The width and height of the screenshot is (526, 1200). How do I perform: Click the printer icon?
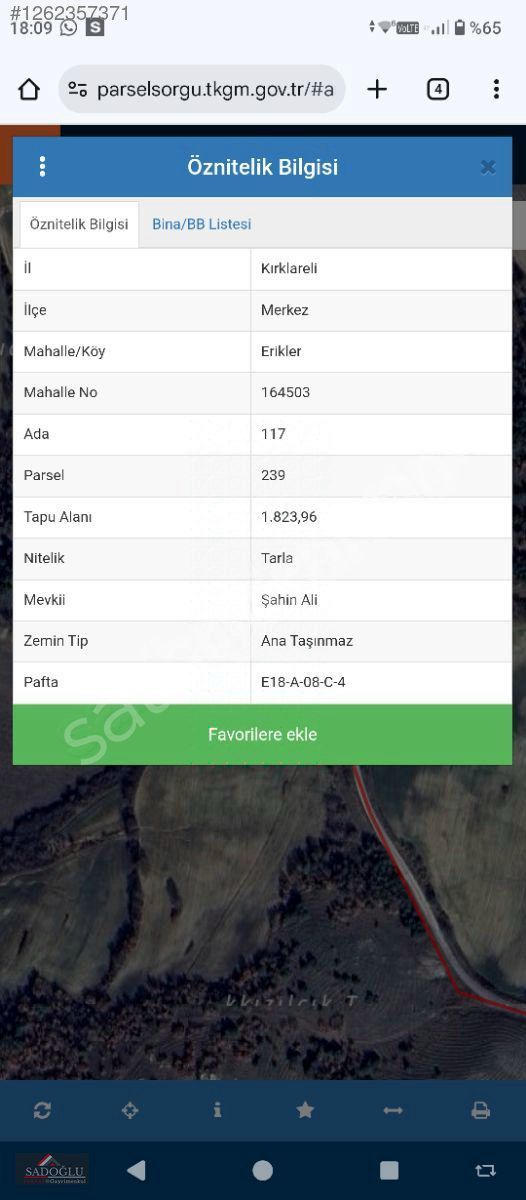(481, 1110)
